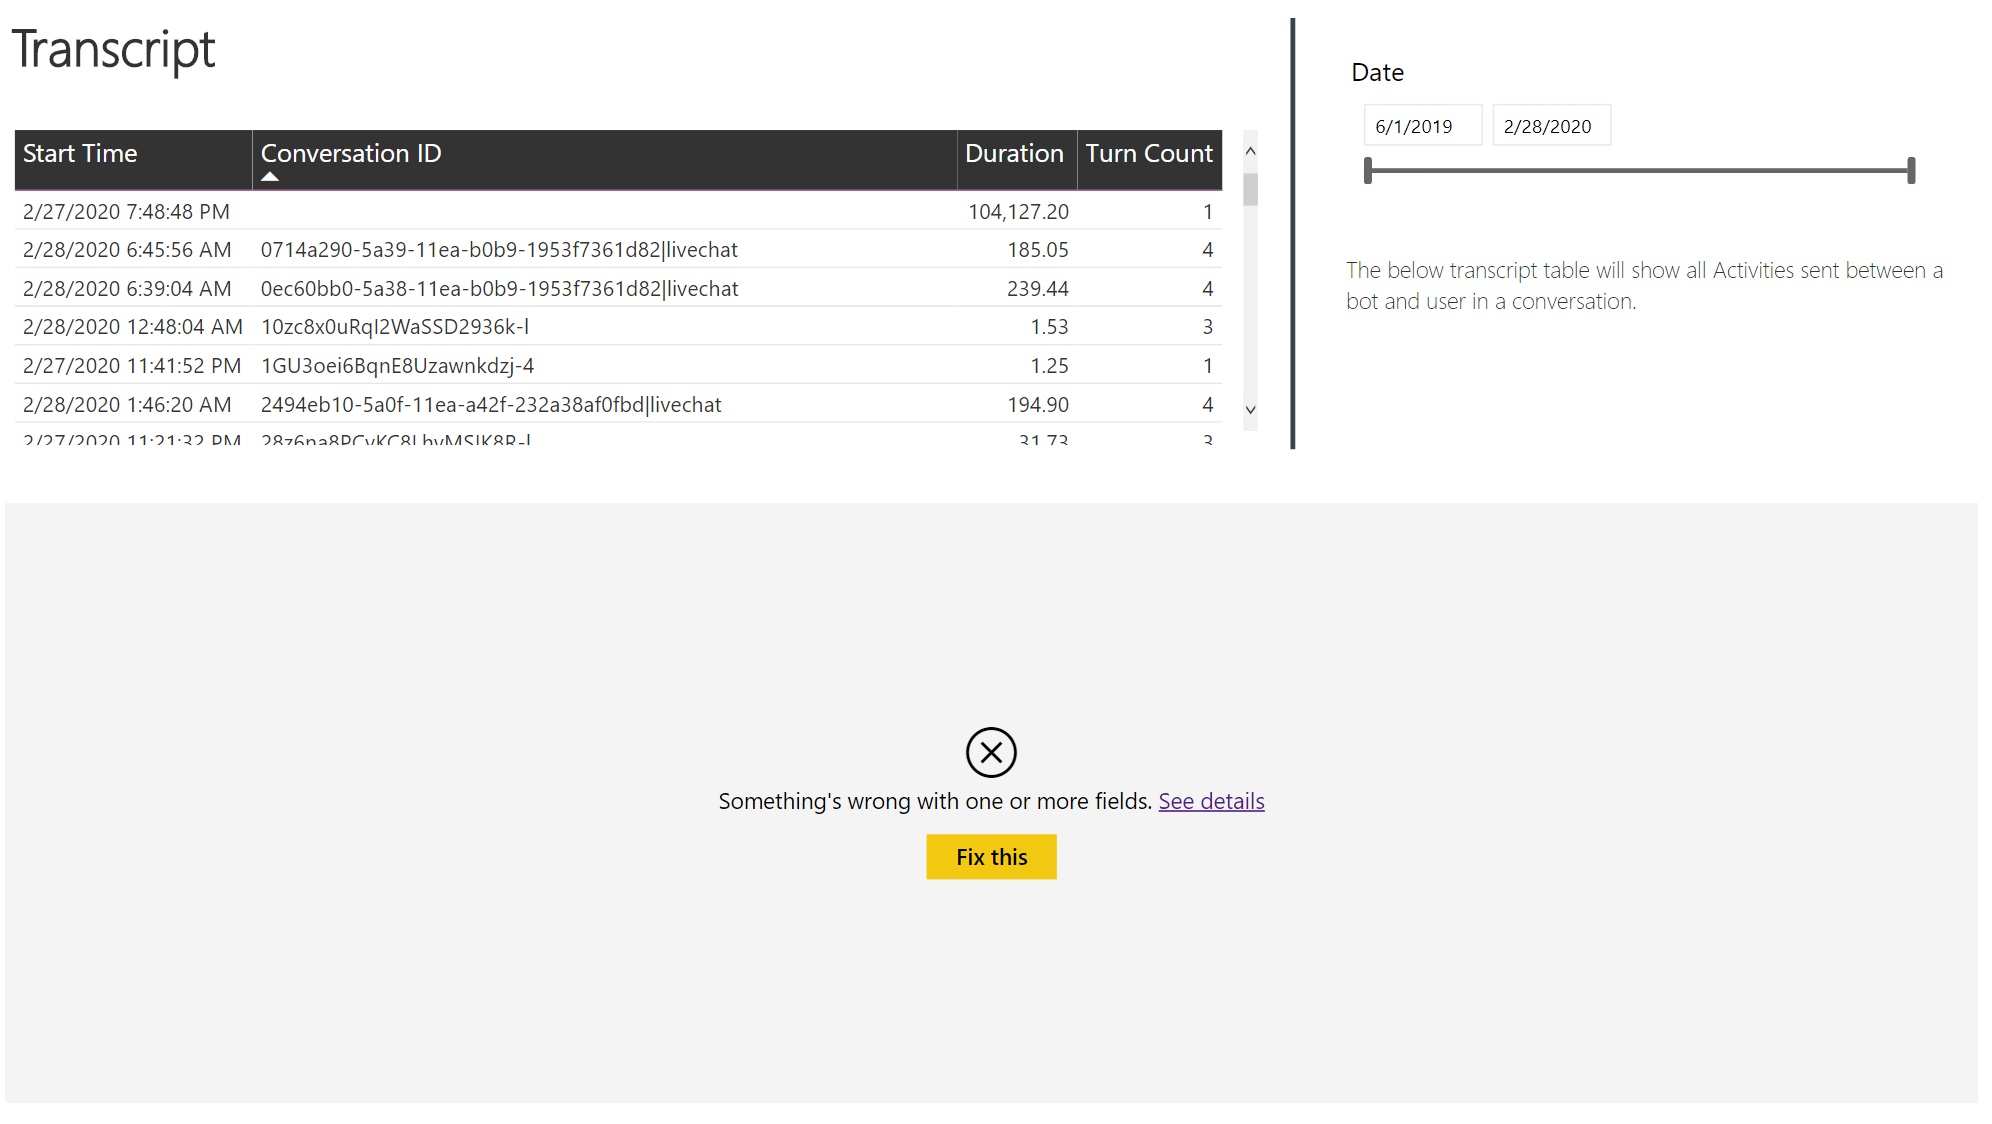Open the See details link

(x=1210, y=800)
